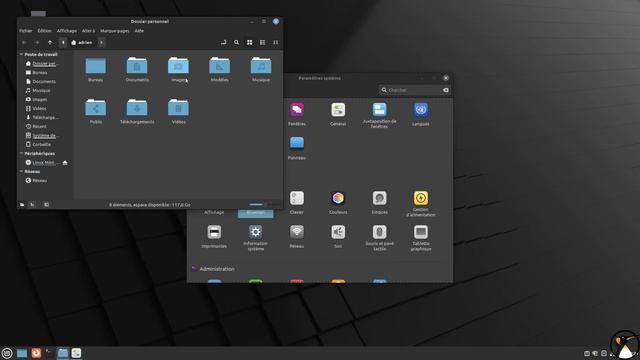Open Couleurs in System Settings
Screen dimensions: 640x360
pos(338,202)
